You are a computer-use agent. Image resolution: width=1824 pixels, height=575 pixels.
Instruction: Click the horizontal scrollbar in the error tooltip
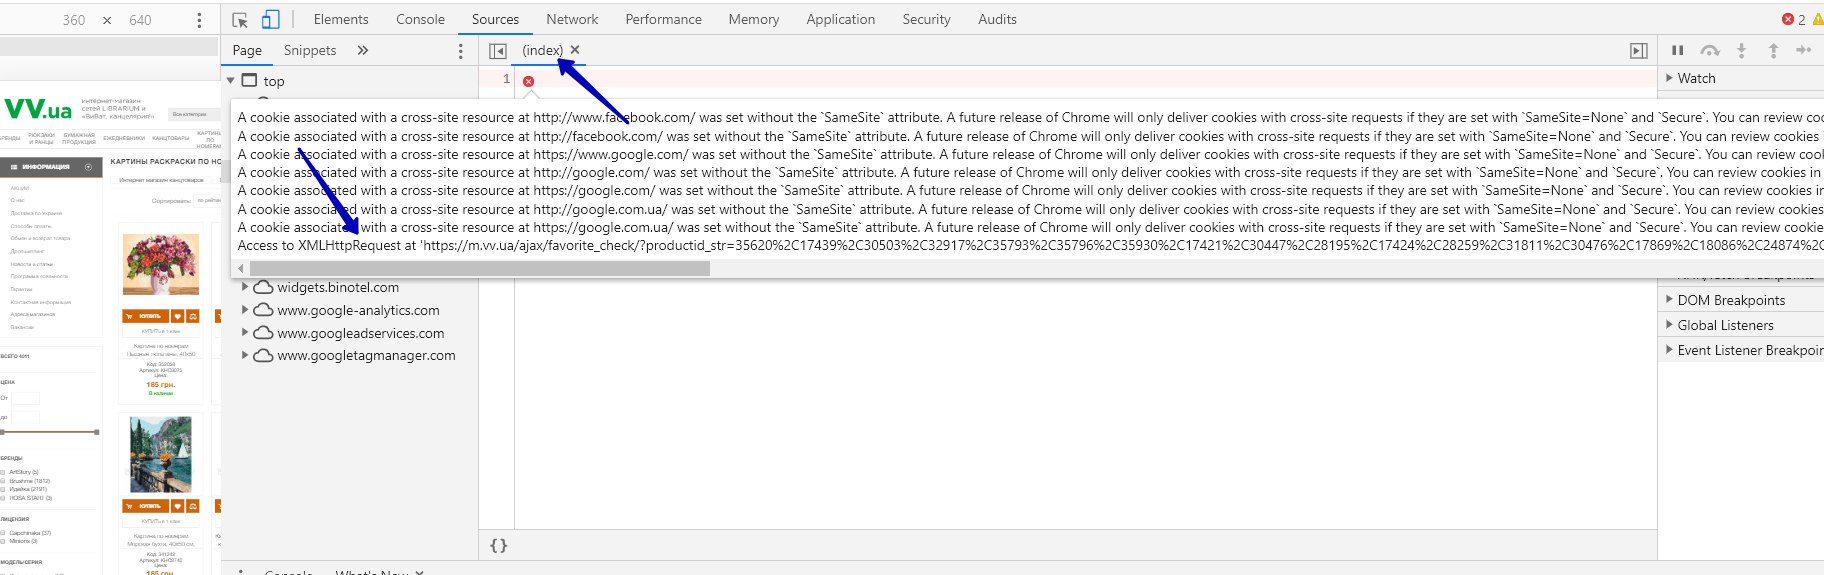point(480,268)
